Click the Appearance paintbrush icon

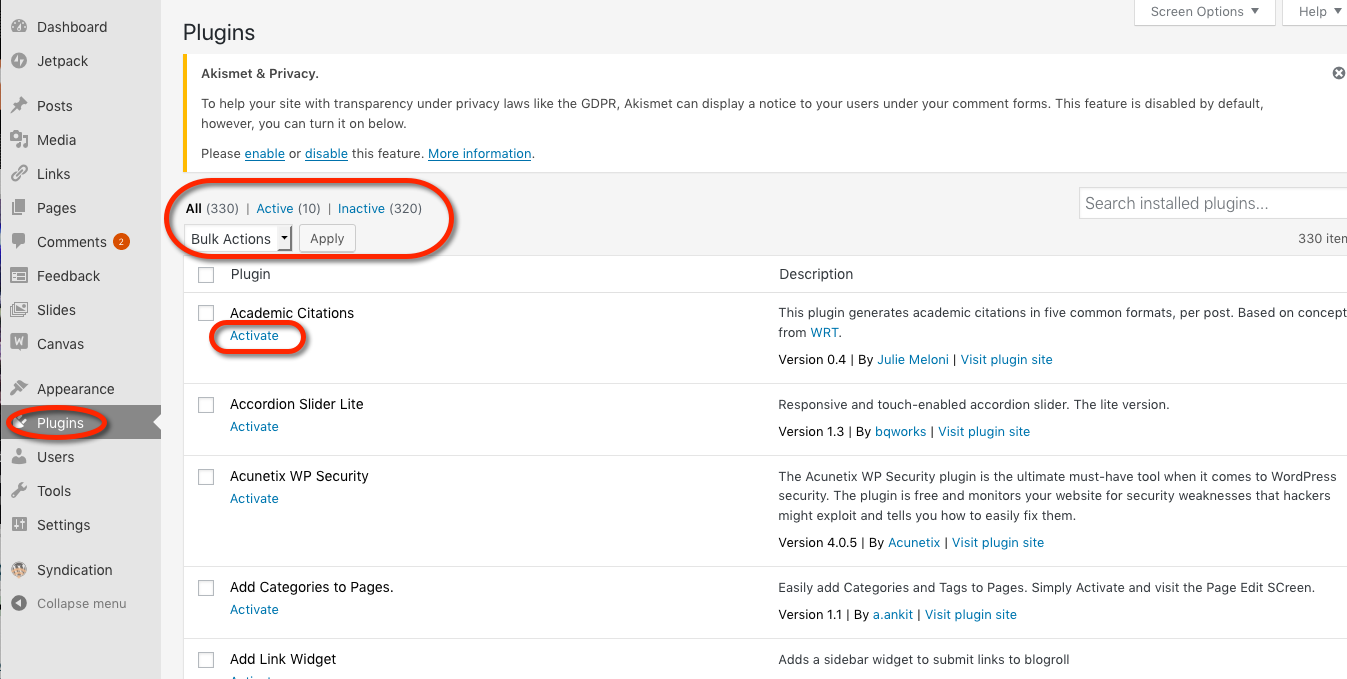19,389
